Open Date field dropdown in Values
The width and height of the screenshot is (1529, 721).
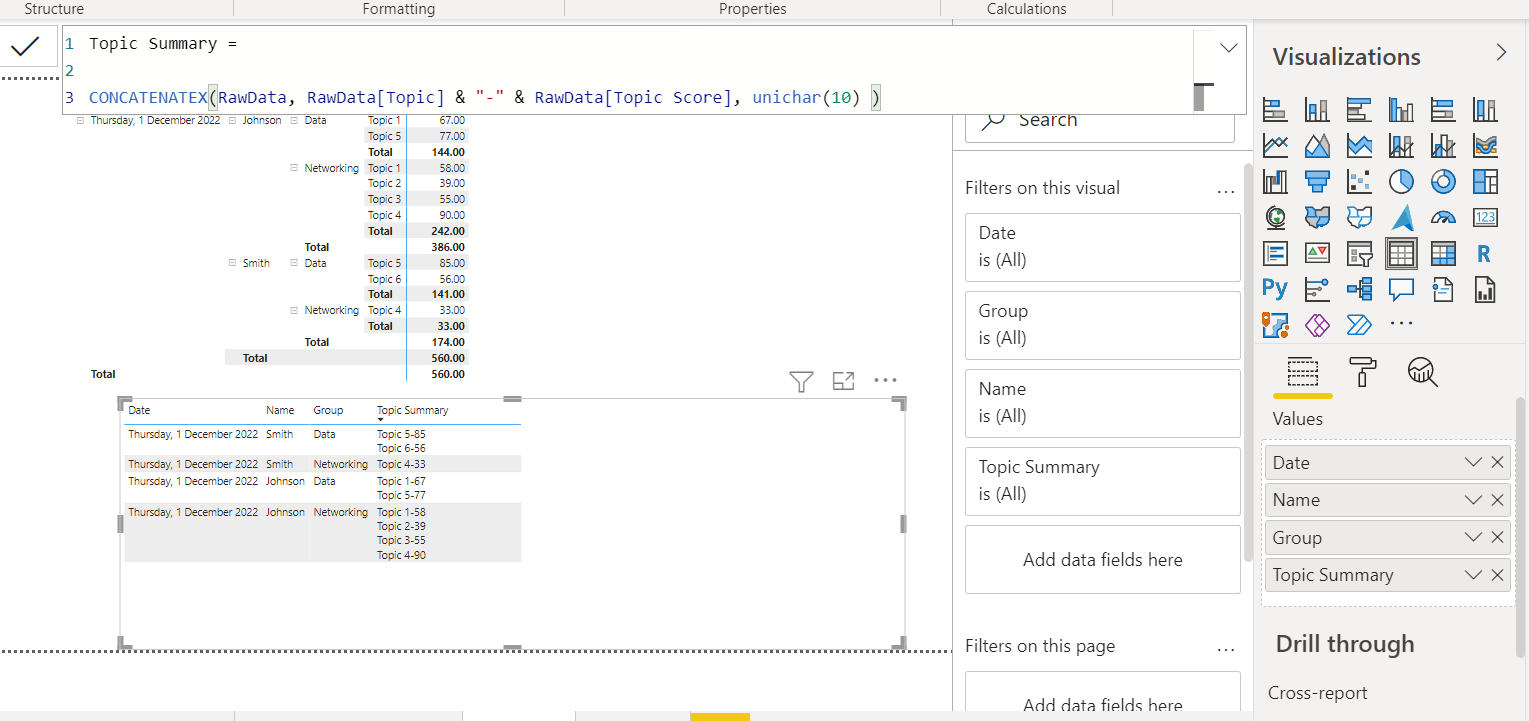pyautogui.click(x=1472, y=462)
